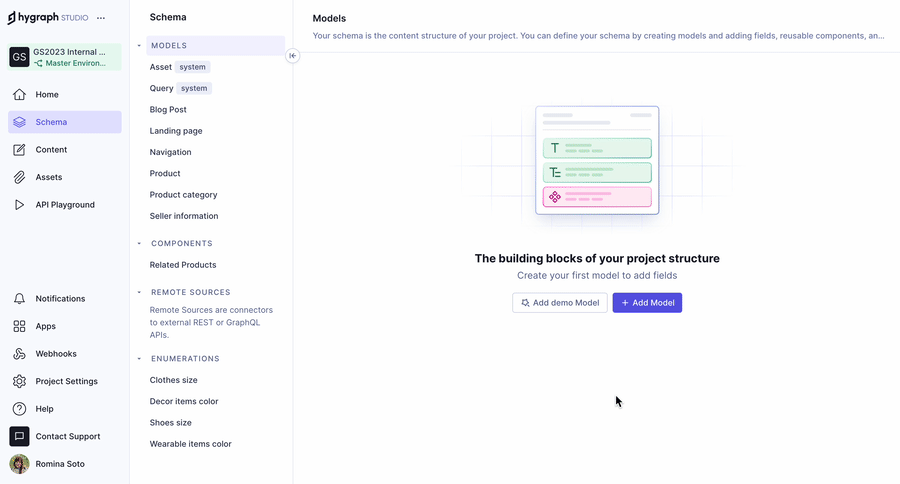Click the Home house icon
The height and width of the screenshot is (484, 900).
click(19, 95)
